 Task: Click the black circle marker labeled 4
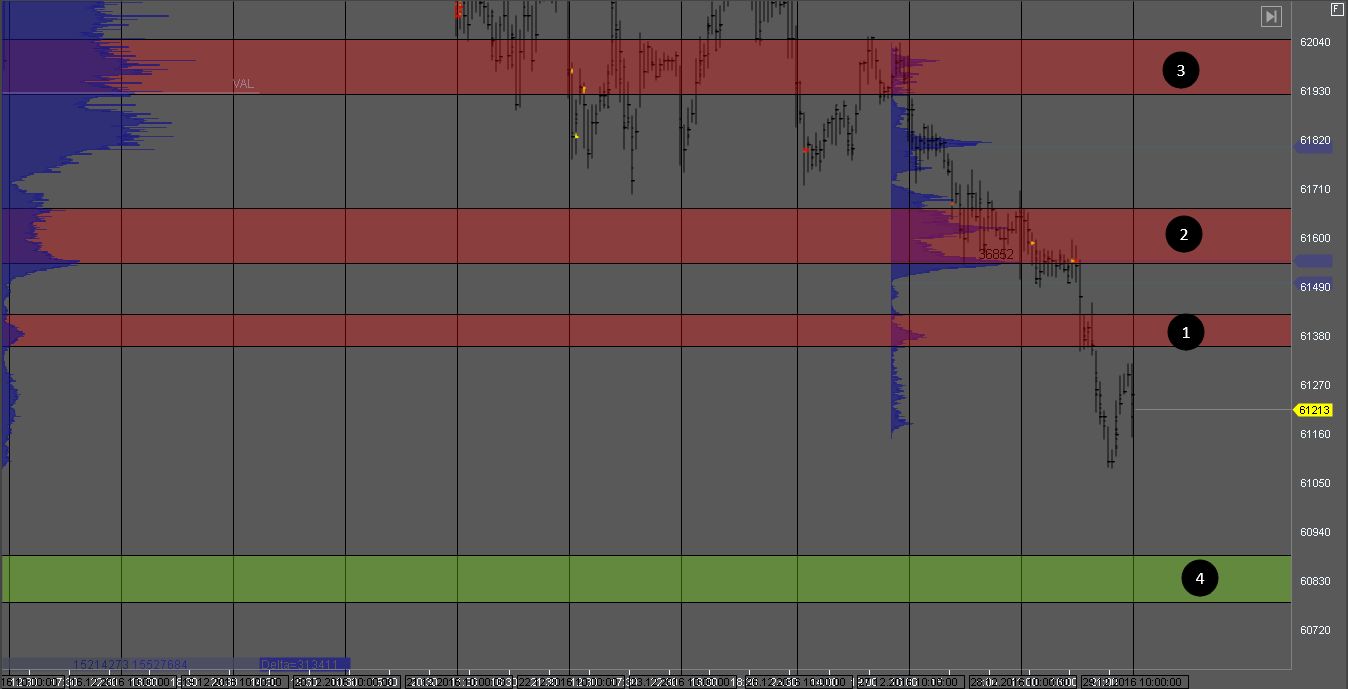pos(1200,578)
